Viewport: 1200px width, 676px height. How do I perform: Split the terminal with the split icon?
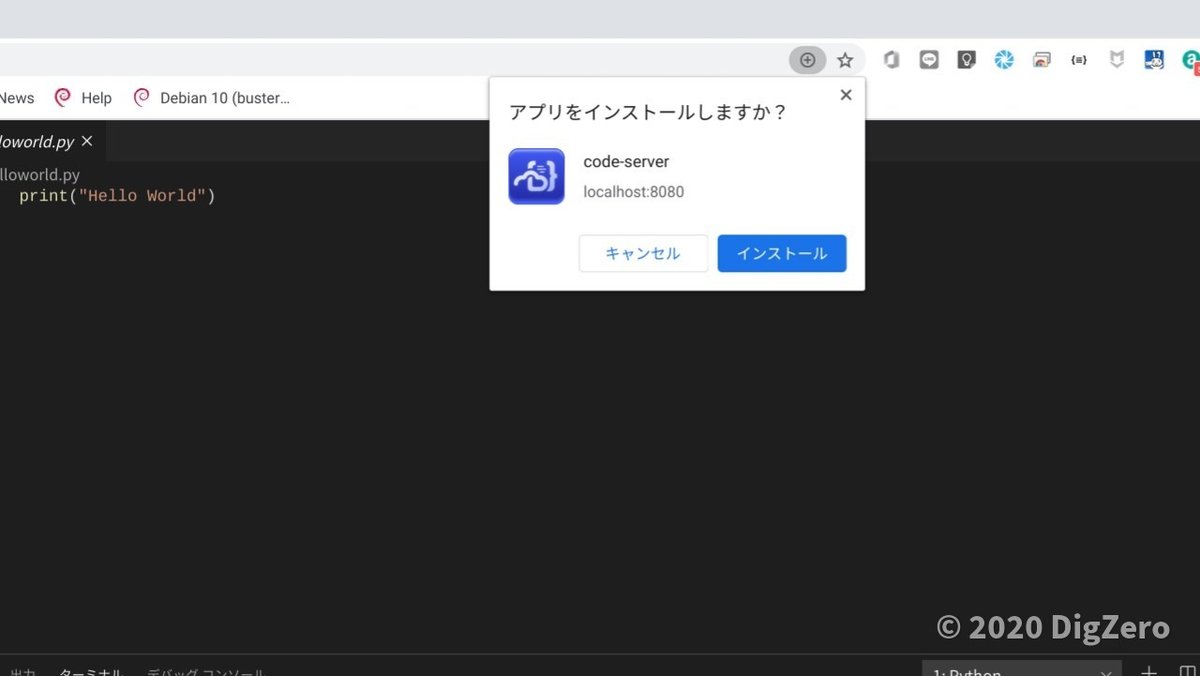(1186, 671)
